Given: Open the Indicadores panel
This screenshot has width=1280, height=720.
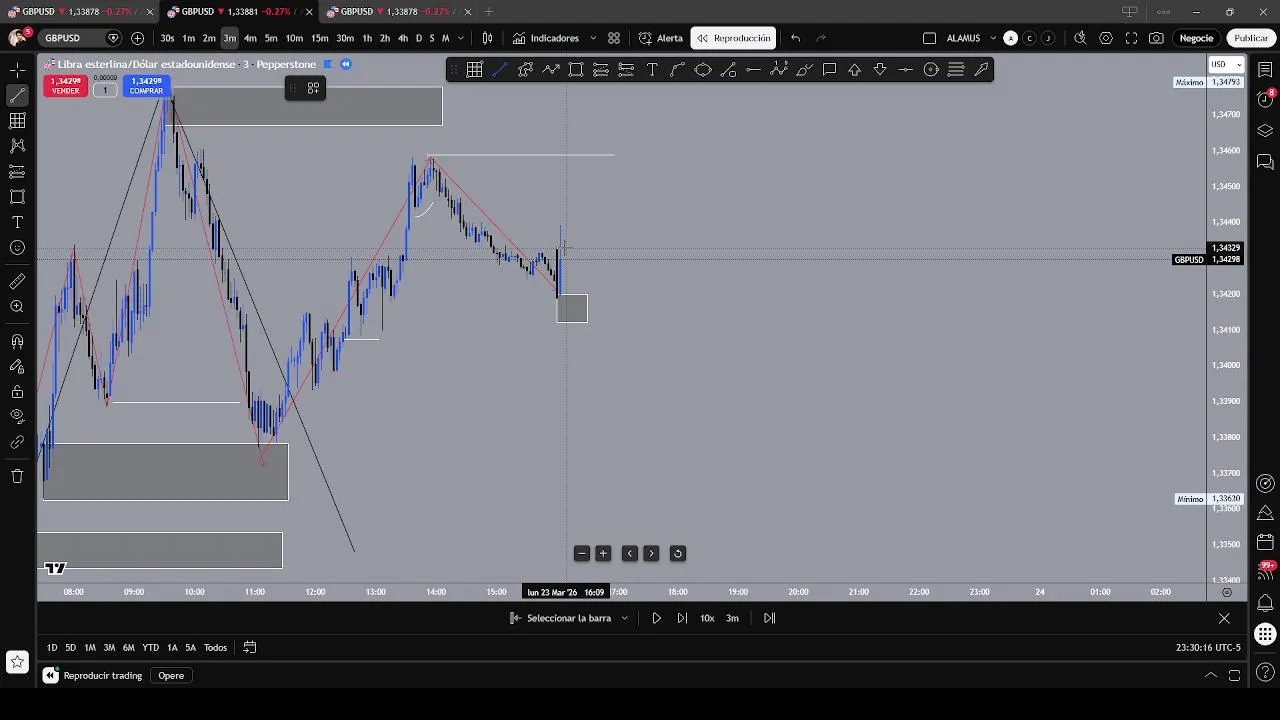Looking at the screenshot, I should [x=546, y=38].
